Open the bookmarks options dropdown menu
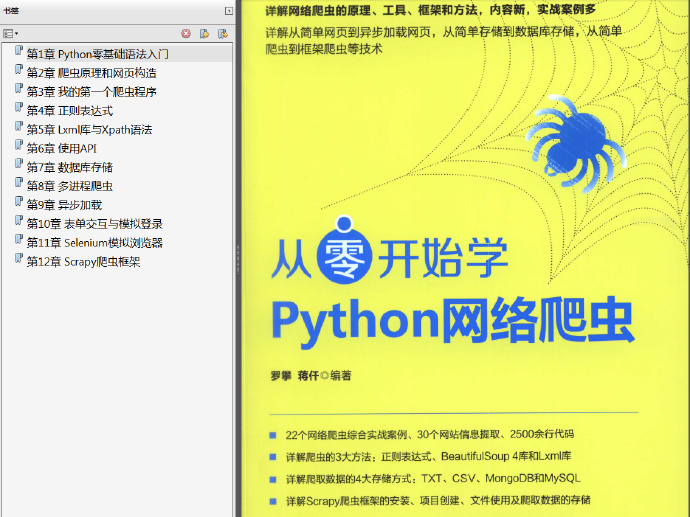The image size is (690, 517). coord(11,33)
